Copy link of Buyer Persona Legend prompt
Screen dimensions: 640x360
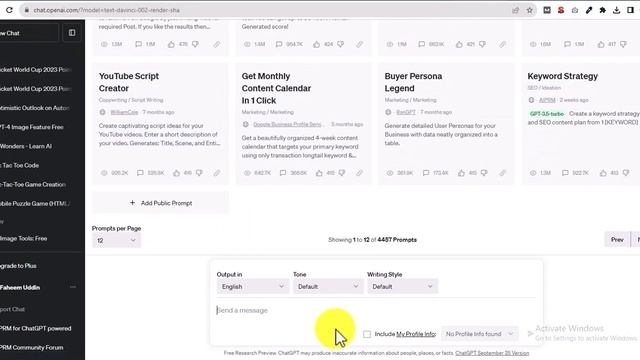tap(502, 173)
